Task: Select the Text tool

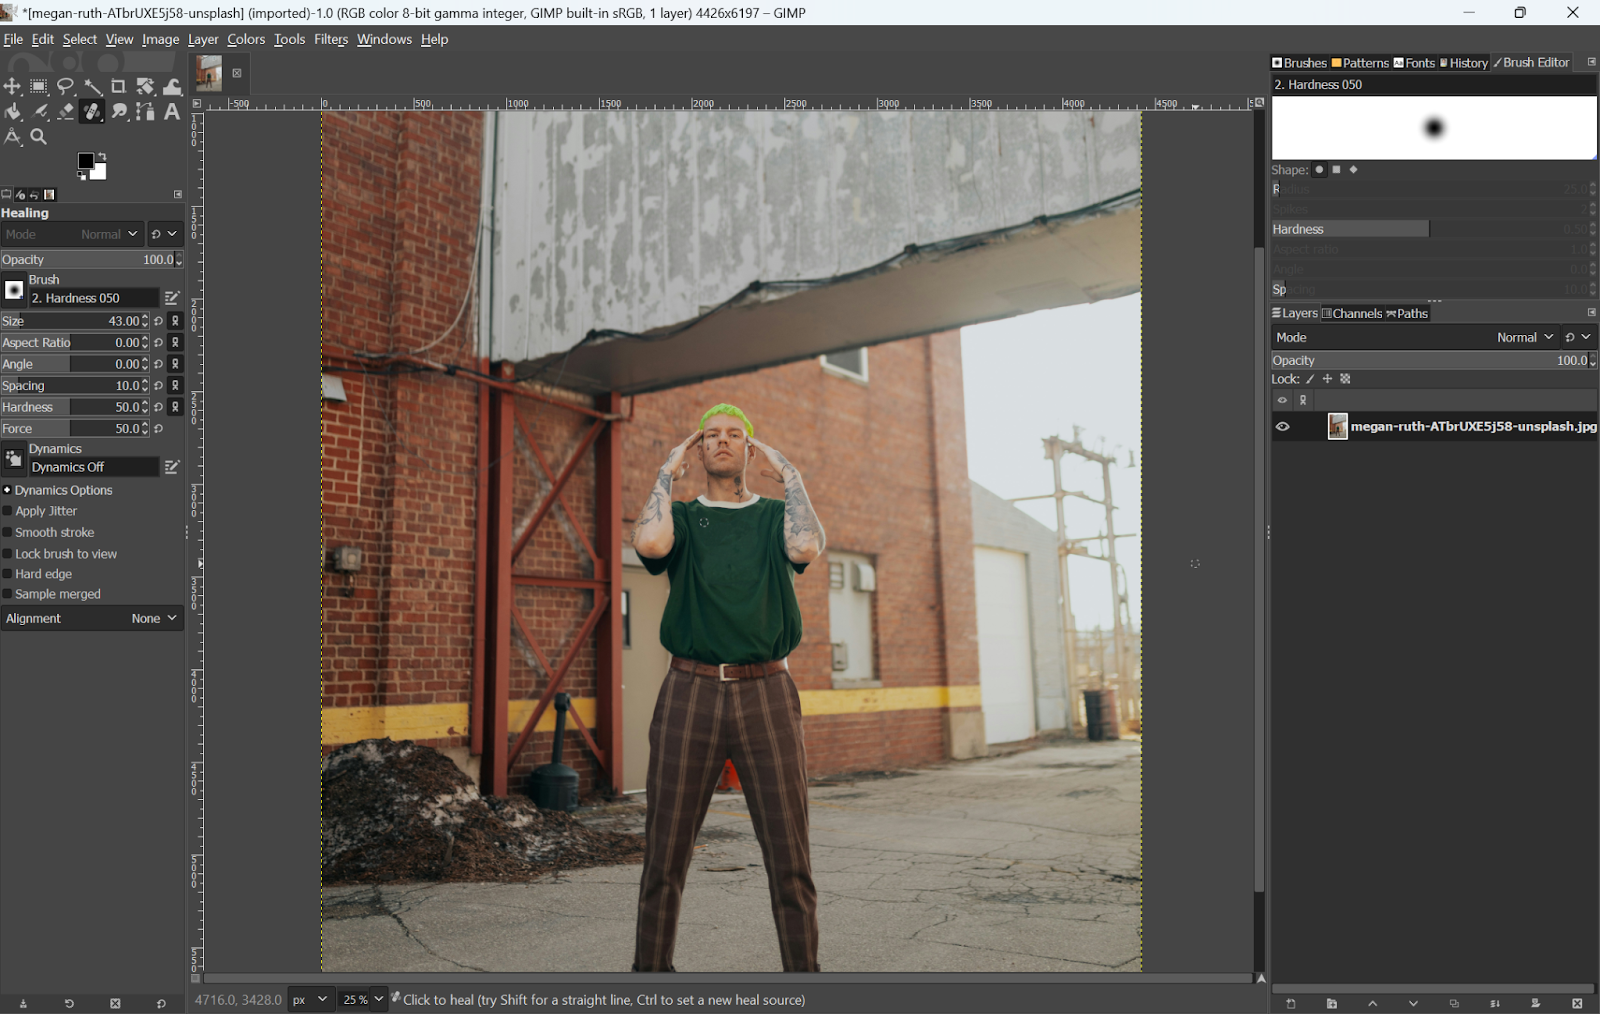Action: pos(172,112)
